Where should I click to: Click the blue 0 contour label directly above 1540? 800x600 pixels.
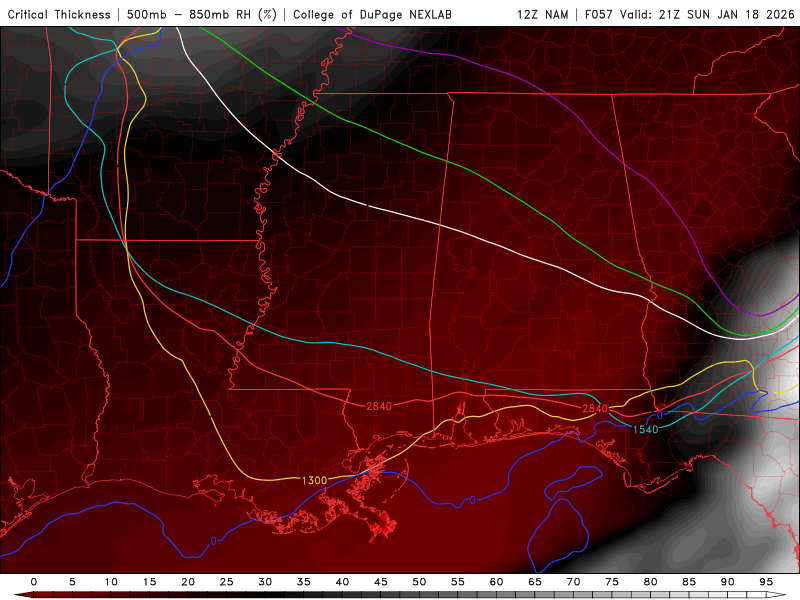[x=660, y=415]
